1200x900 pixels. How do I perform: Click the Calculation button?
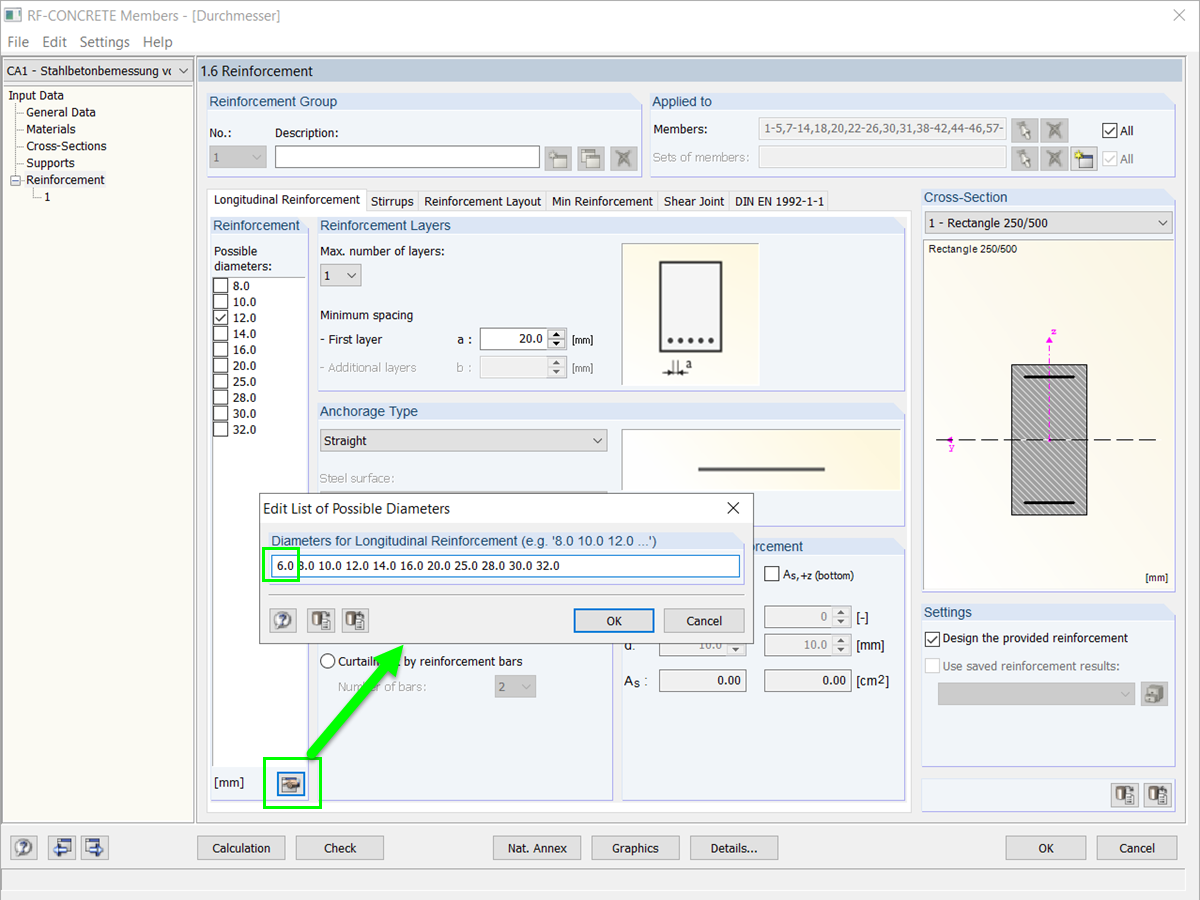tap(241, 848)
